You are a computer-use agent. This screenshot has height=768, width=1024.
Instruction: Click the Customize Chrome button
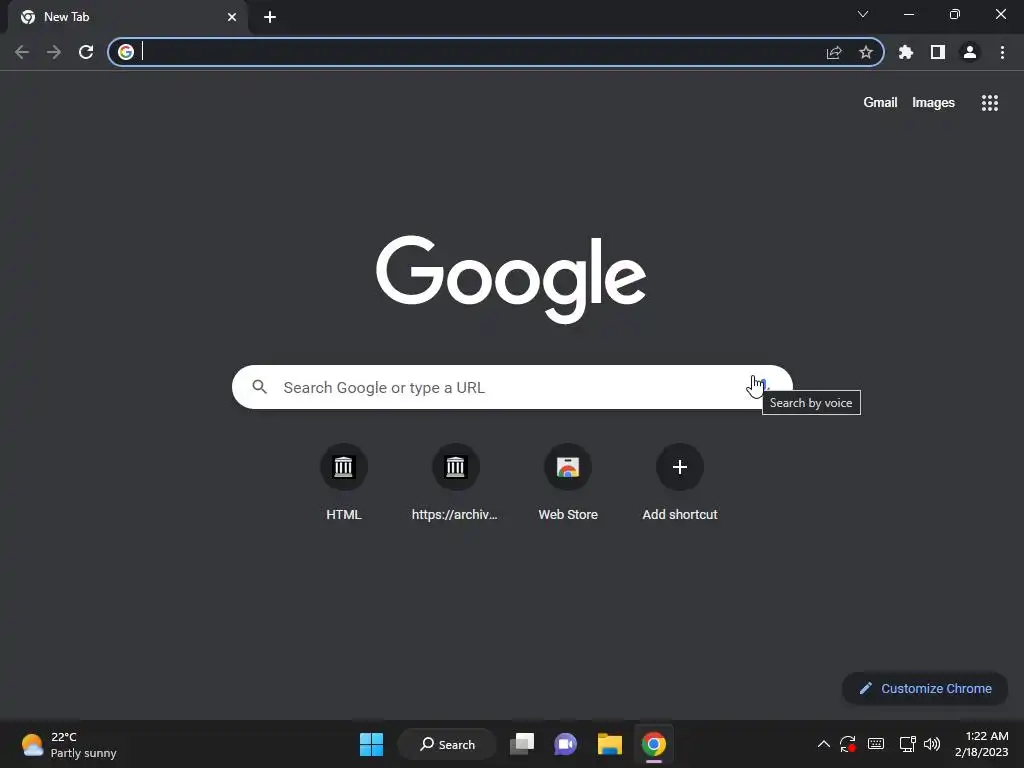[925, 688]
